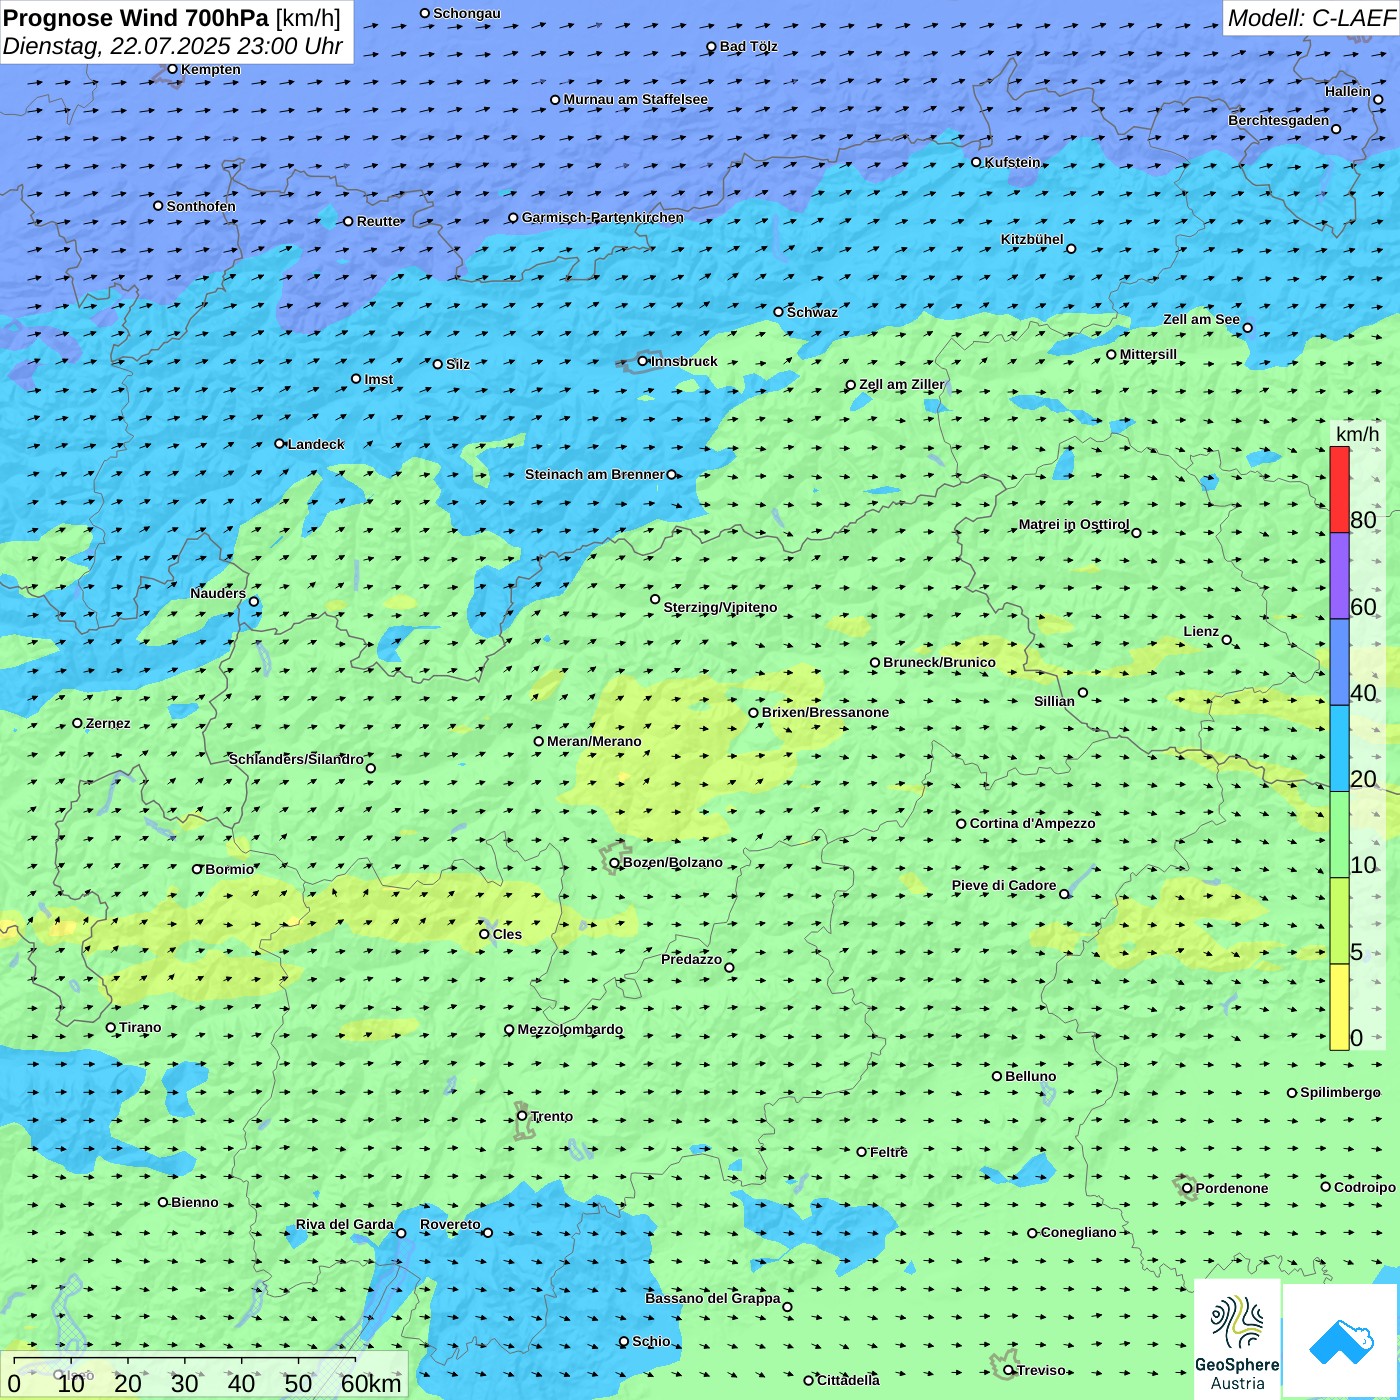The width and height of the screenshot is (1400, 1400).
Task: Click the Landeck city marker
Action: pyautogui.click(x=279, y=444)
